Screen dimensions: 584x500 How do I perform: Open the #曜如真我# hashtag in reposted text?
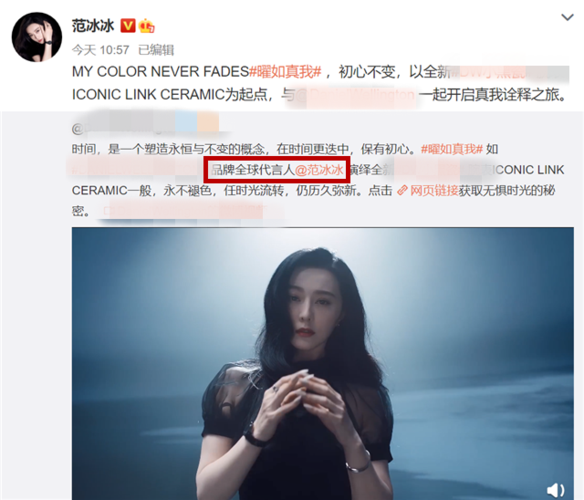452,149
